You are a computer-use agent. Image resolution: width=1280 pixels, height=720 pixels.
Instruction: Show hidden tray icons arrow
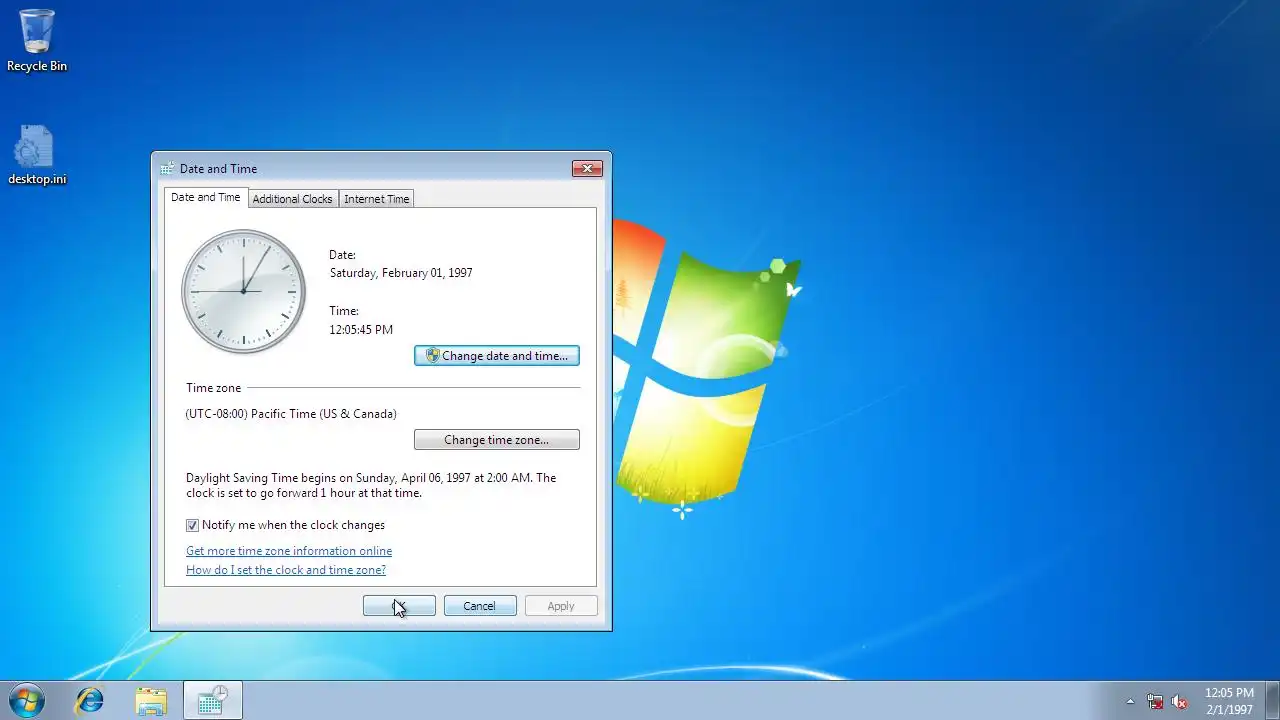[1130, 701]
